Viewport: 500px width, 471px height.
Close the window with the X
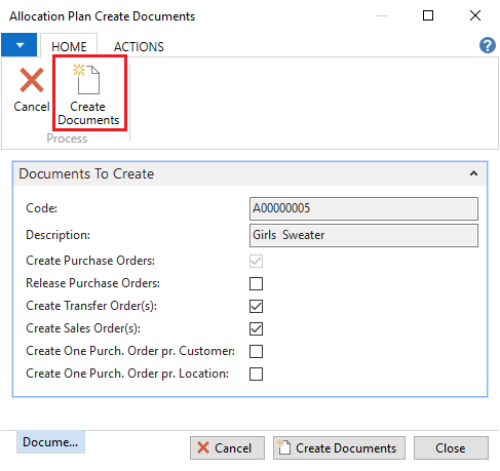coord(475,16)
